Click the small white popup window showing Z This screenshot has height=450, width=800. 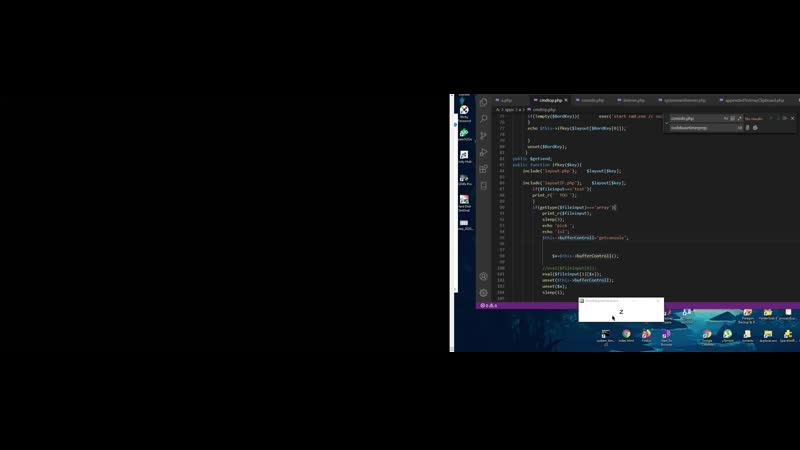click(x=621, y=310)
